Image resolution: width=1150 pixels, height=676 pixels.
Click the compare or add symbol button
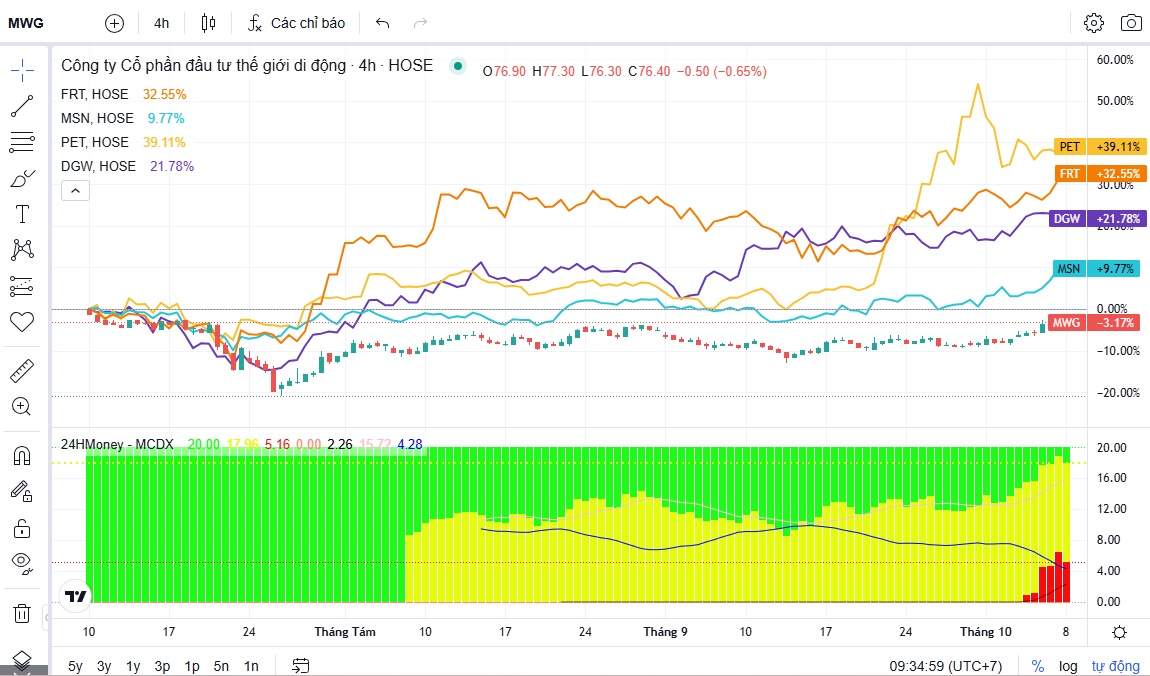pyautogui.click(x=114, y=23)
